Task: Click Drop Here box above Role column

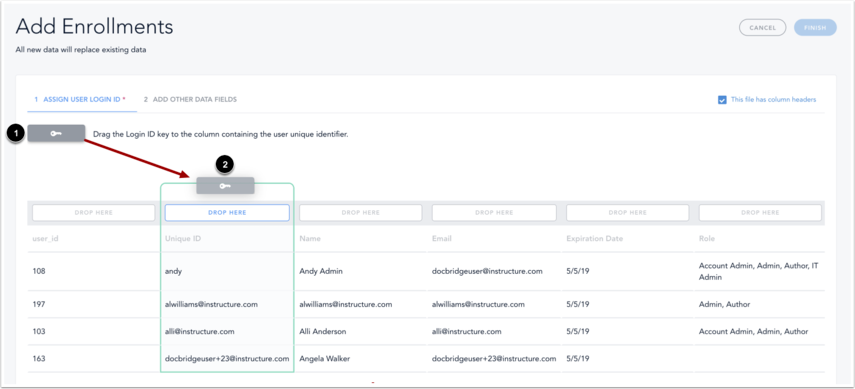Action: tap(760, 213)
